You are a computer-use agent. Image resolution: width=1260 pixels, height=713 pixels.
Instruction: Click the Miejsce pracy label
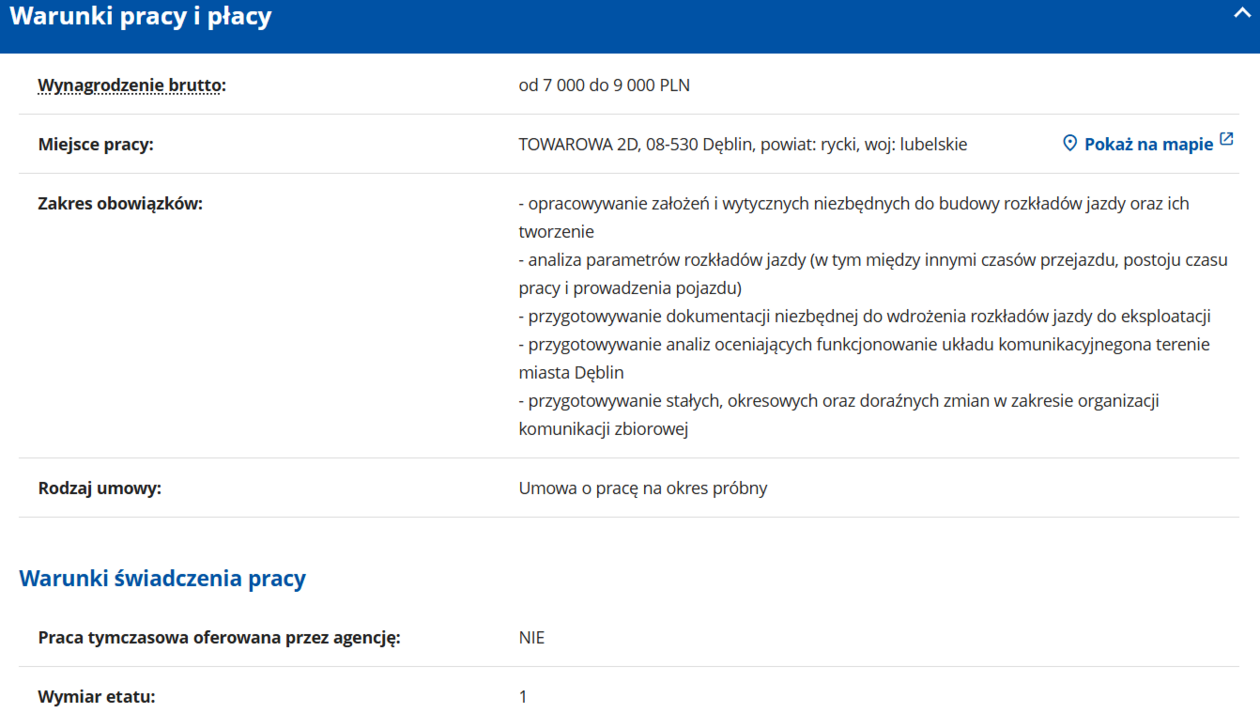(96, 144)
